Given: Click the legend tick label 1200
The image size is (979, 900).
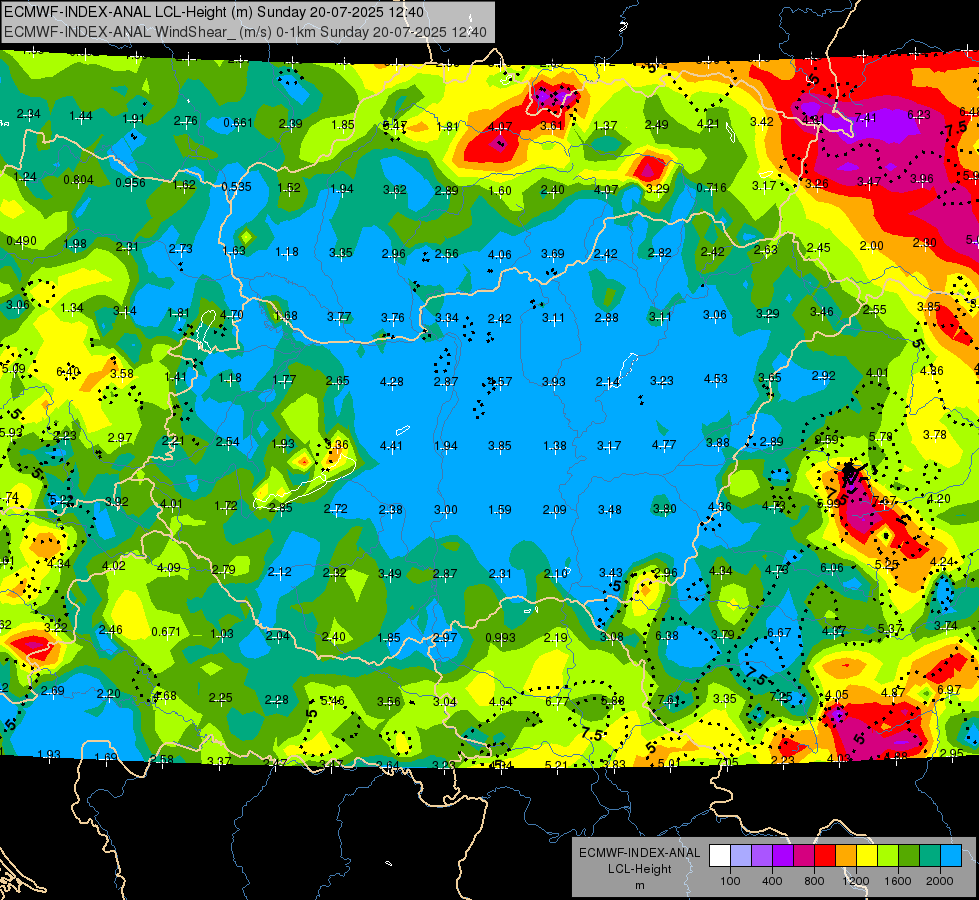Looking at the screenshot, I should tap(855, 881).
